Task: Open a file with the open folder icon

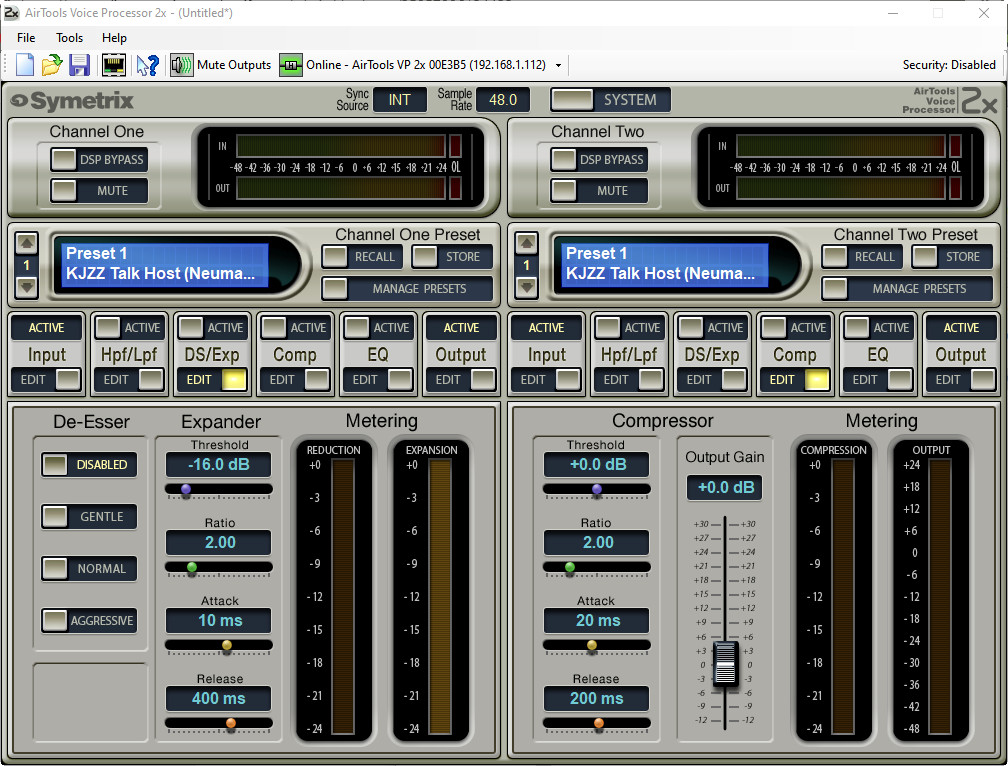Action: pyautogui.click(x=51, y=65)
